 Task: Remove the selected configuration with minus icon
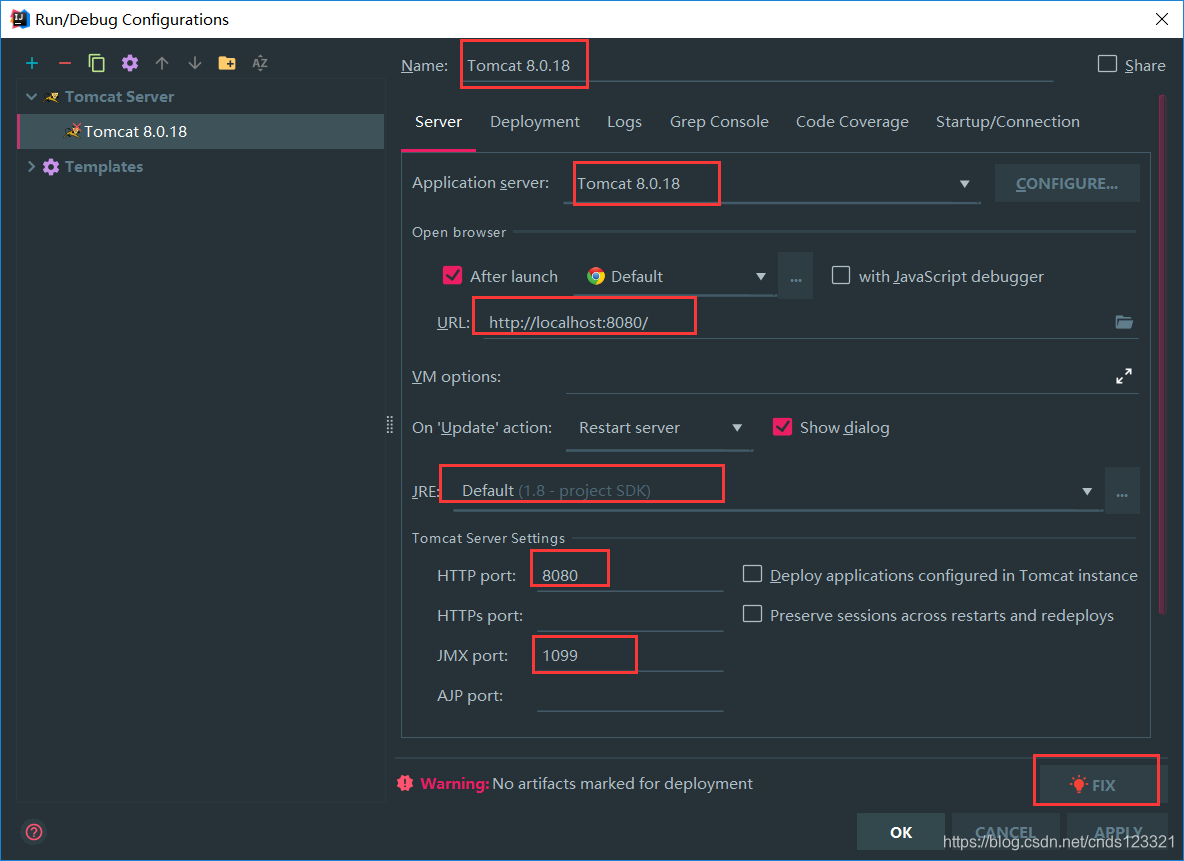65,63
